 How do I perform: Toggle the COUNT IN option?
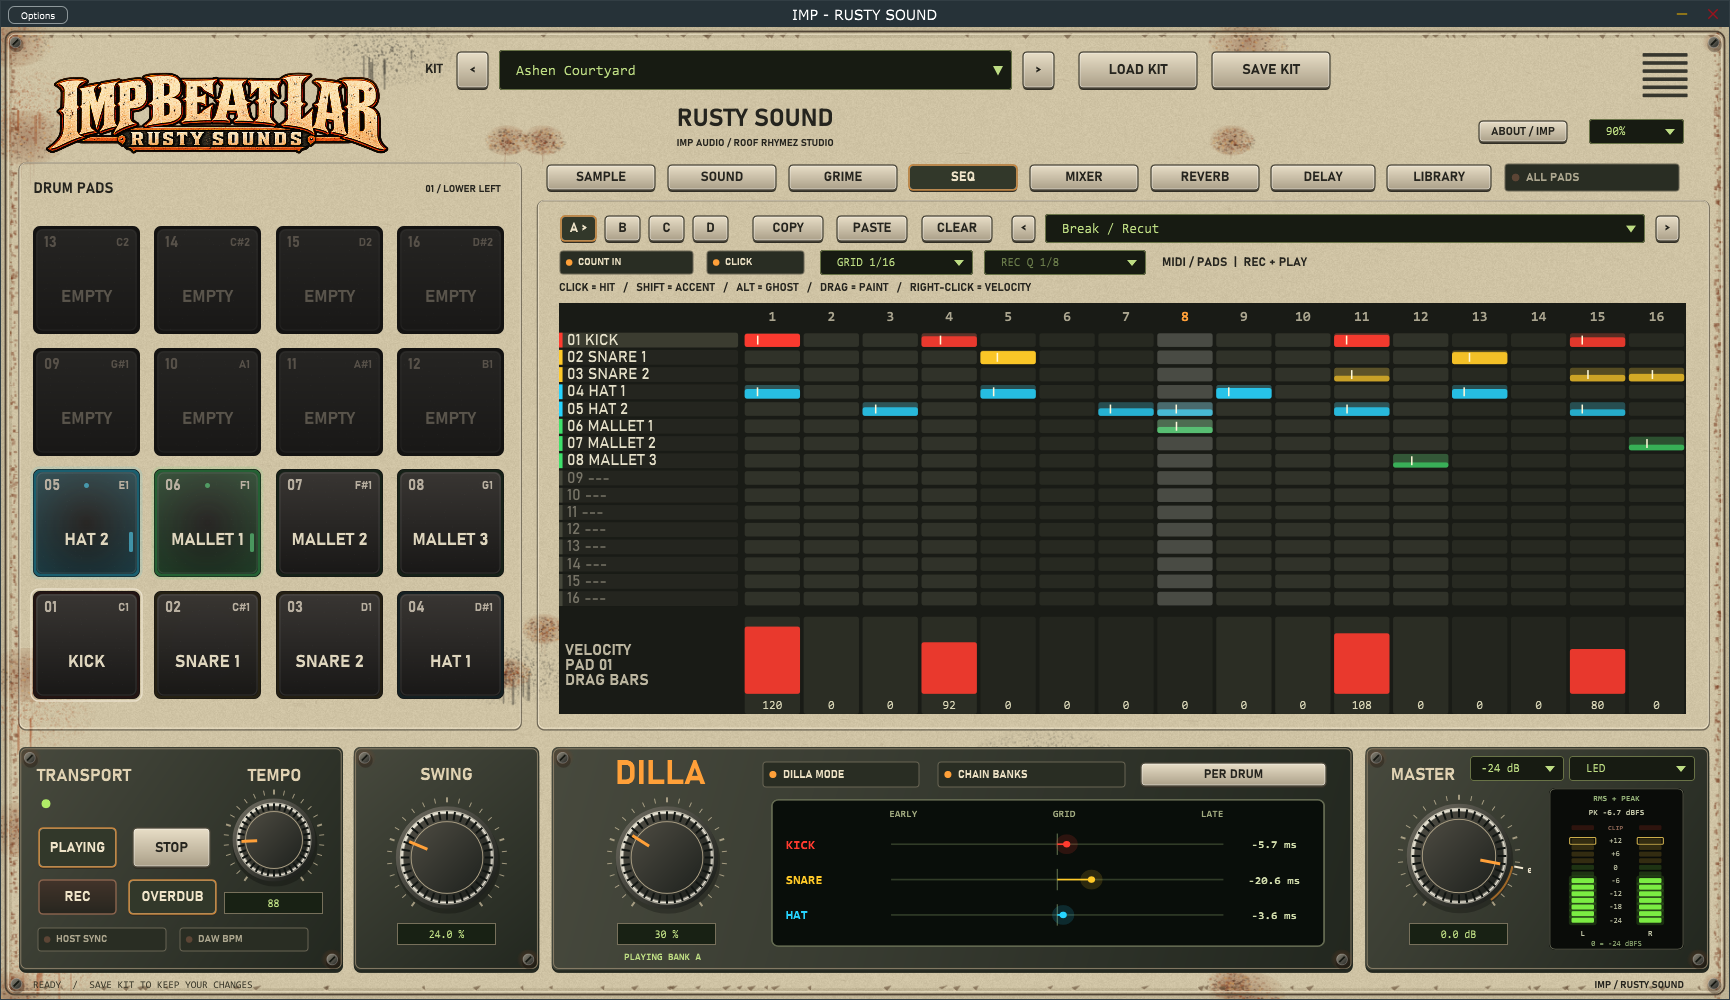click(626, 262)
